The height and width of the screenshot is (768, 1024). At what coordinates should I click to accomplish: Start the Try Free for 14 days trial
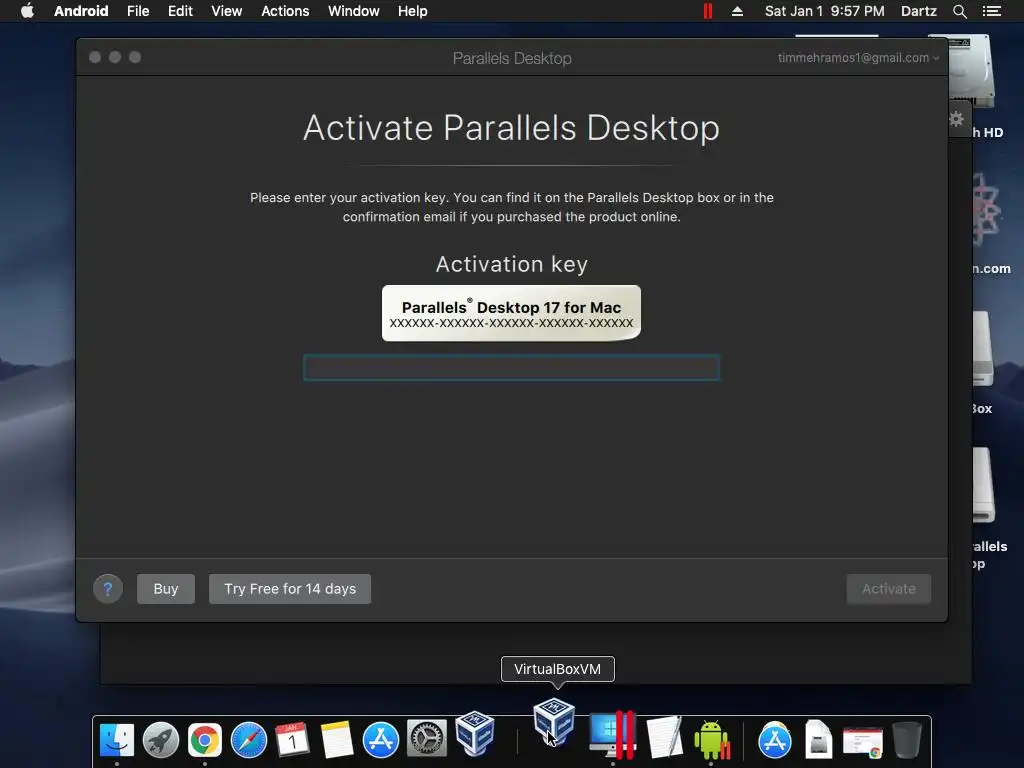tap(290, 589)
